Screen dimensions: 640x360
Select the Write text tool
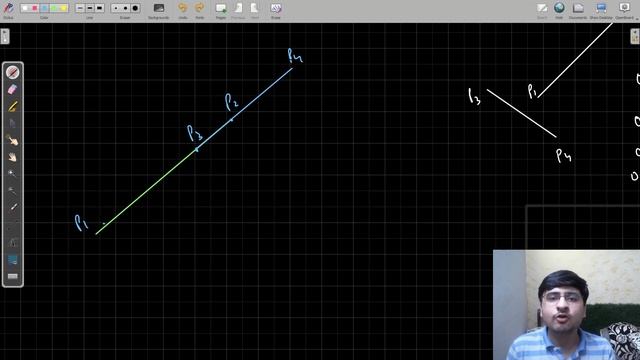click(x=13, y=242)
